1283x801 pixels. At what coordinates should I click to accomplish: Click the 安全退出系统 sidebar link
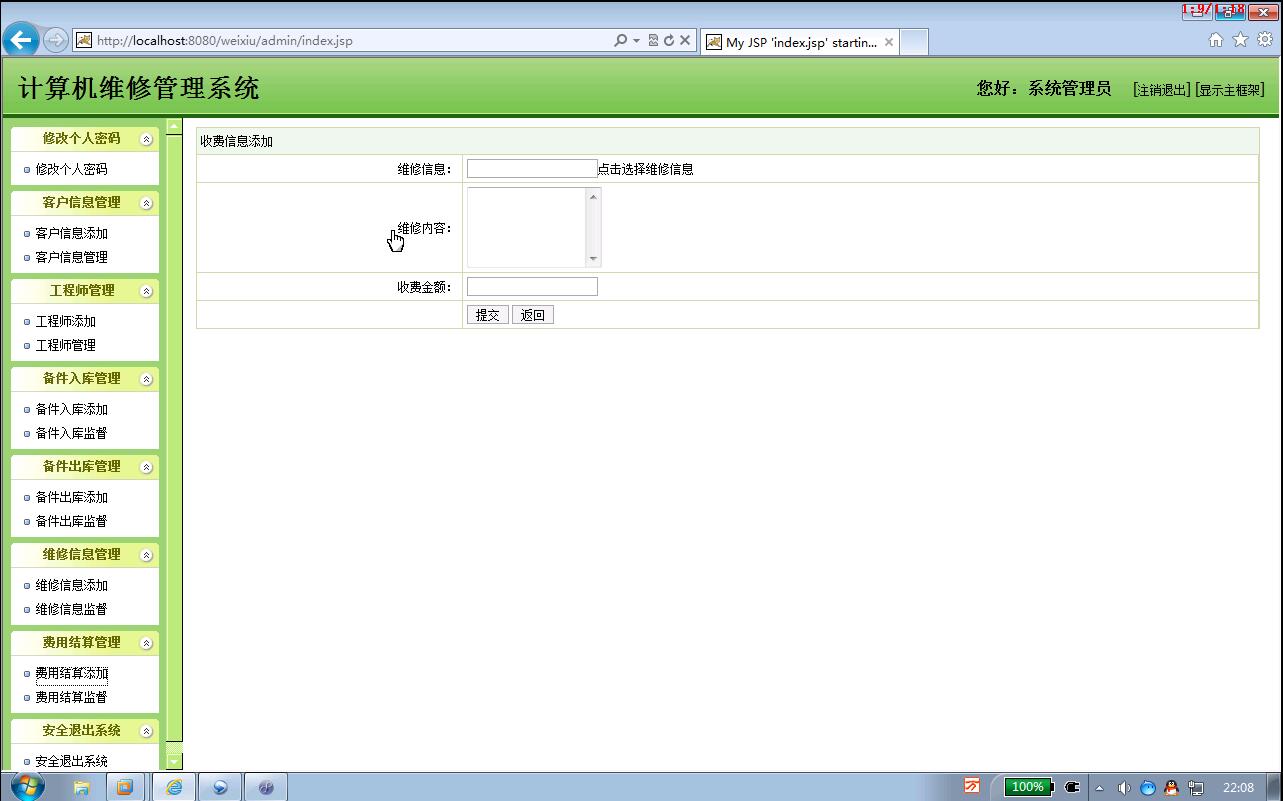(x=71, y=761)
